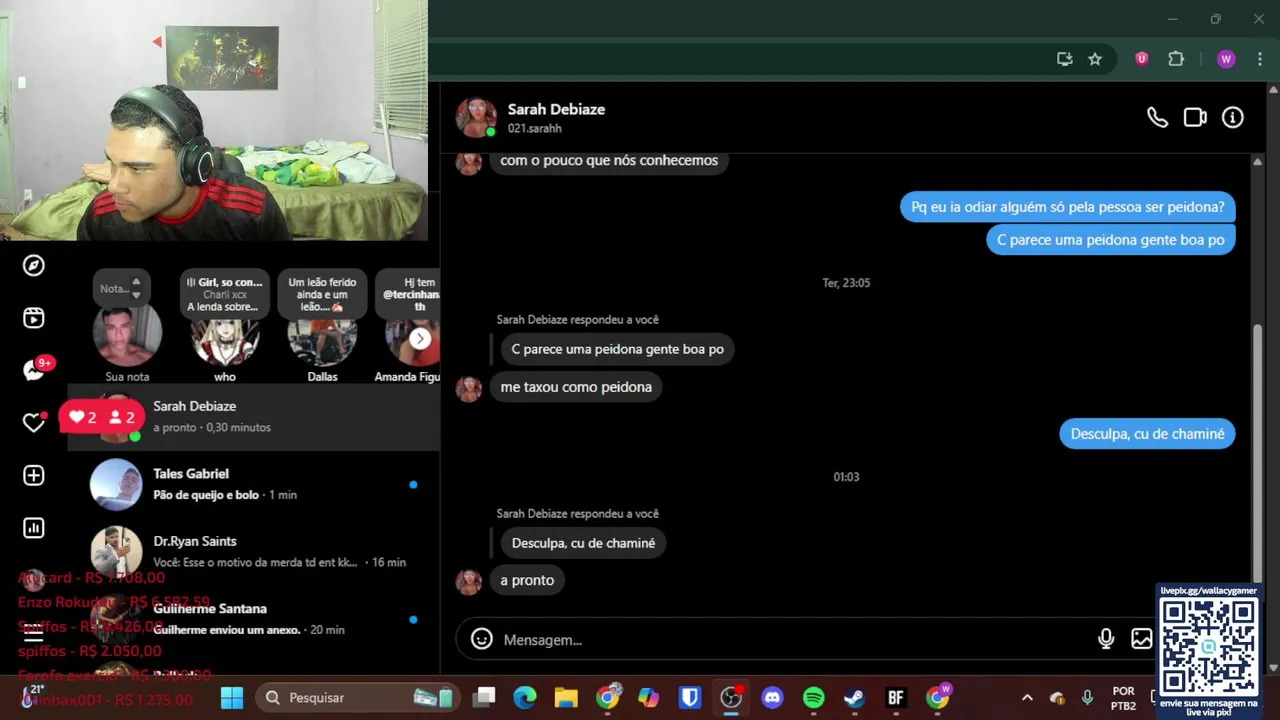
Task: Open Reels from the sidebar
Action: click(x=34, y=318)
